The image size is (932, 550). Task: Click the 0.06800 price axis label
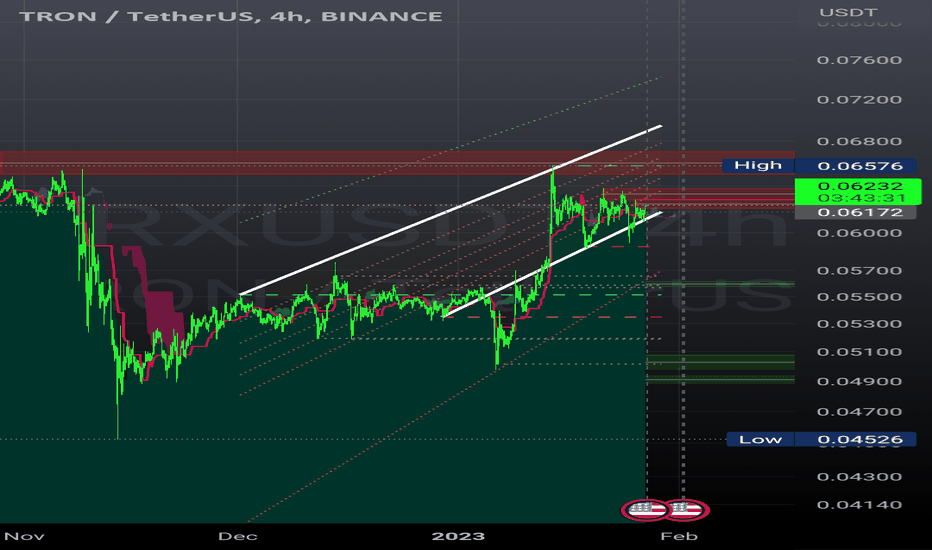[x=859, y=142]
